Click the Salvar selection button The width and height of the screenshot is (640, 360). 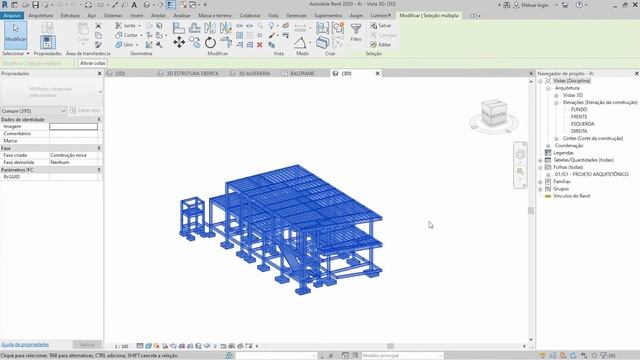[x=381, y=26]
